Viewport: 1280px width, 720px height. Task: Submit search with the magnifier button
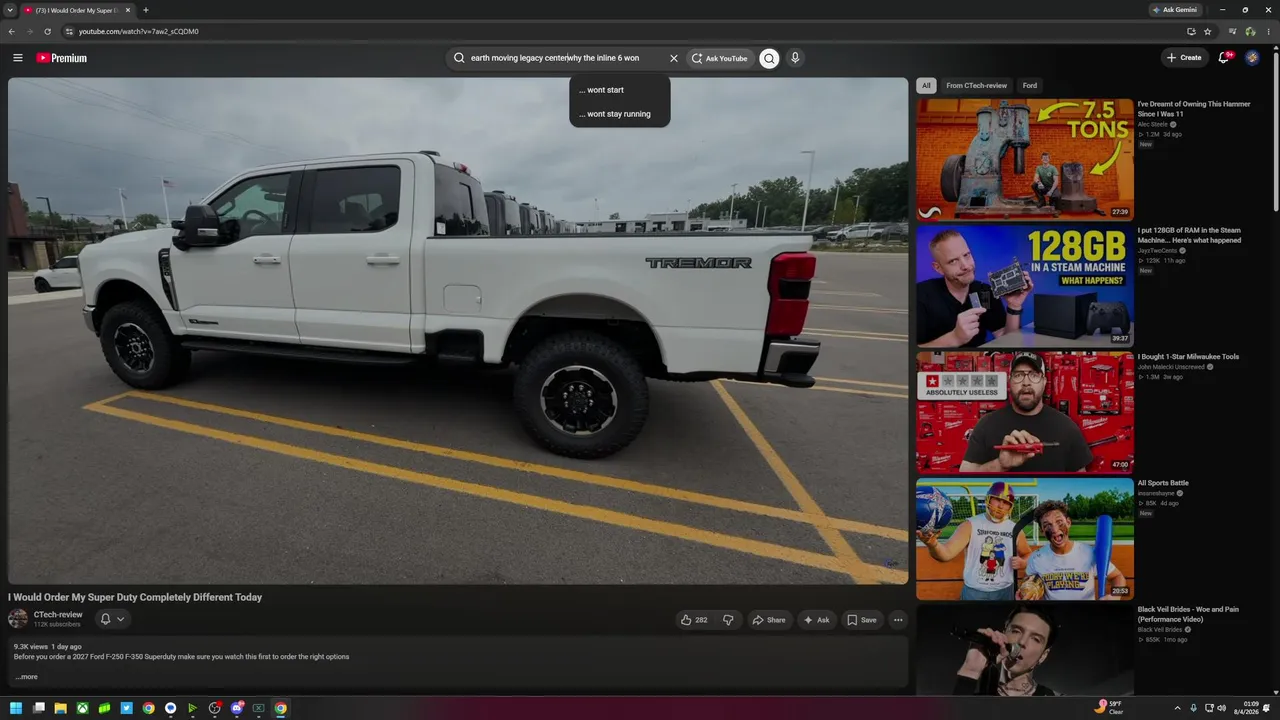tap(769, 58)
